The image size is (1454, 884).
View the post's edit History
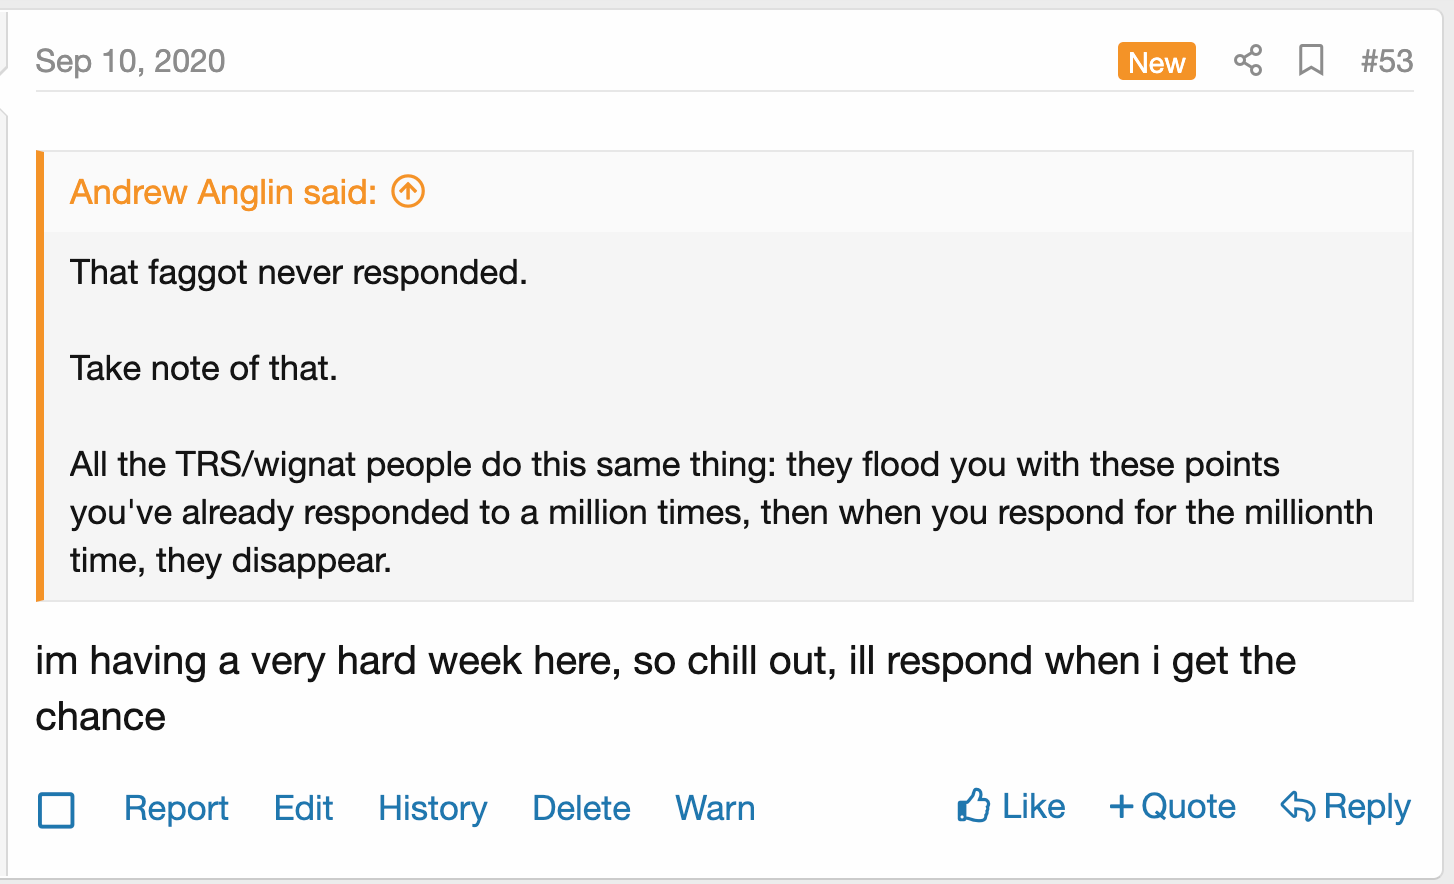(x=432, y=808)
